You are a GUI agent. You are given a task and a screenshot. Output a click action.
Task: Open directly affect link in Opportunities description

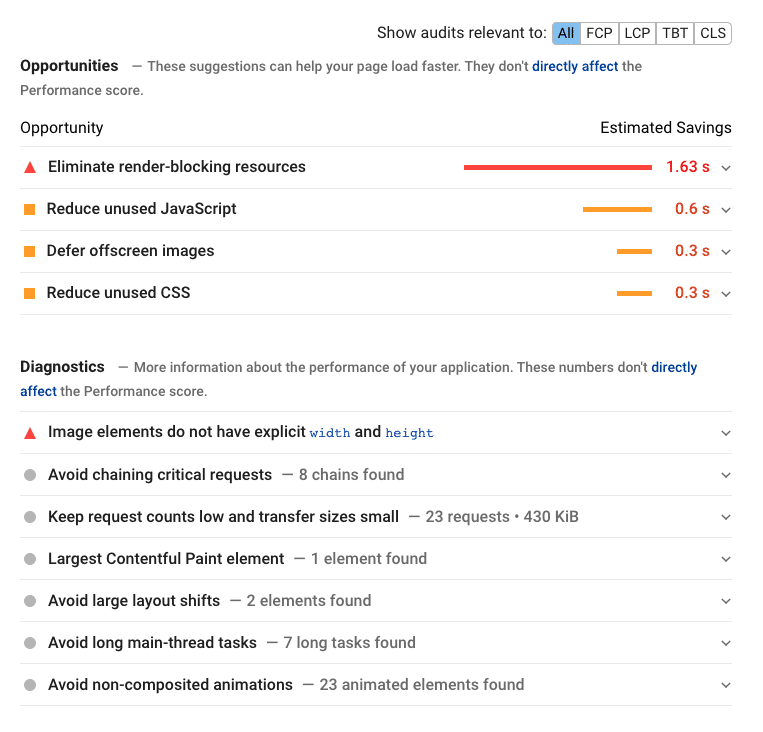(575, 66)
